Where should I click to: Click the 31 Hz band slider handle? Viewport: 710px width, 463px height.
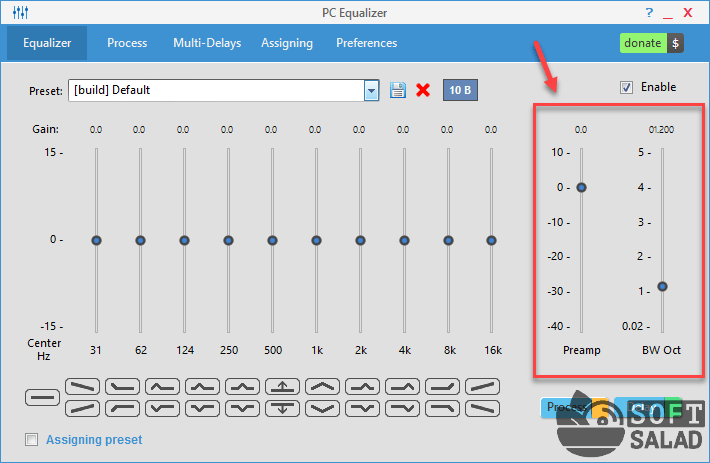pyautogui.click(x=96, y=240)
